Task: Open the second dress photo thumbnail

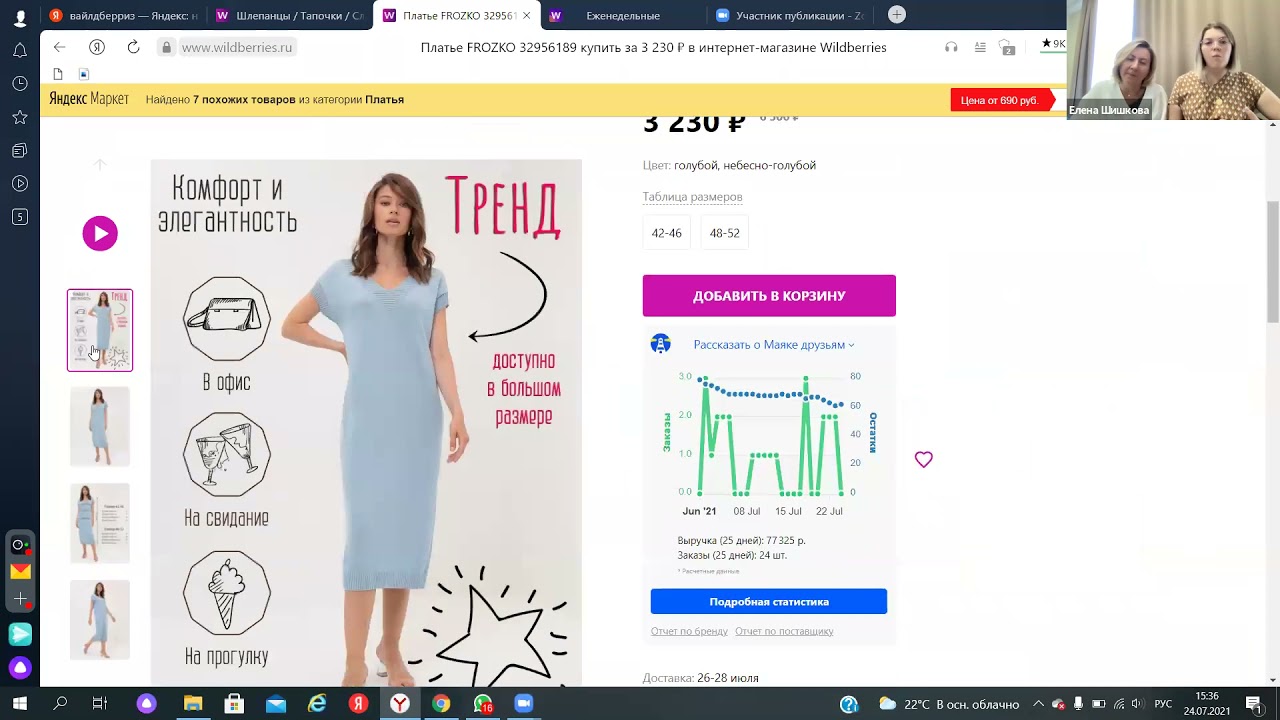Action: click(x=100, y=426)
